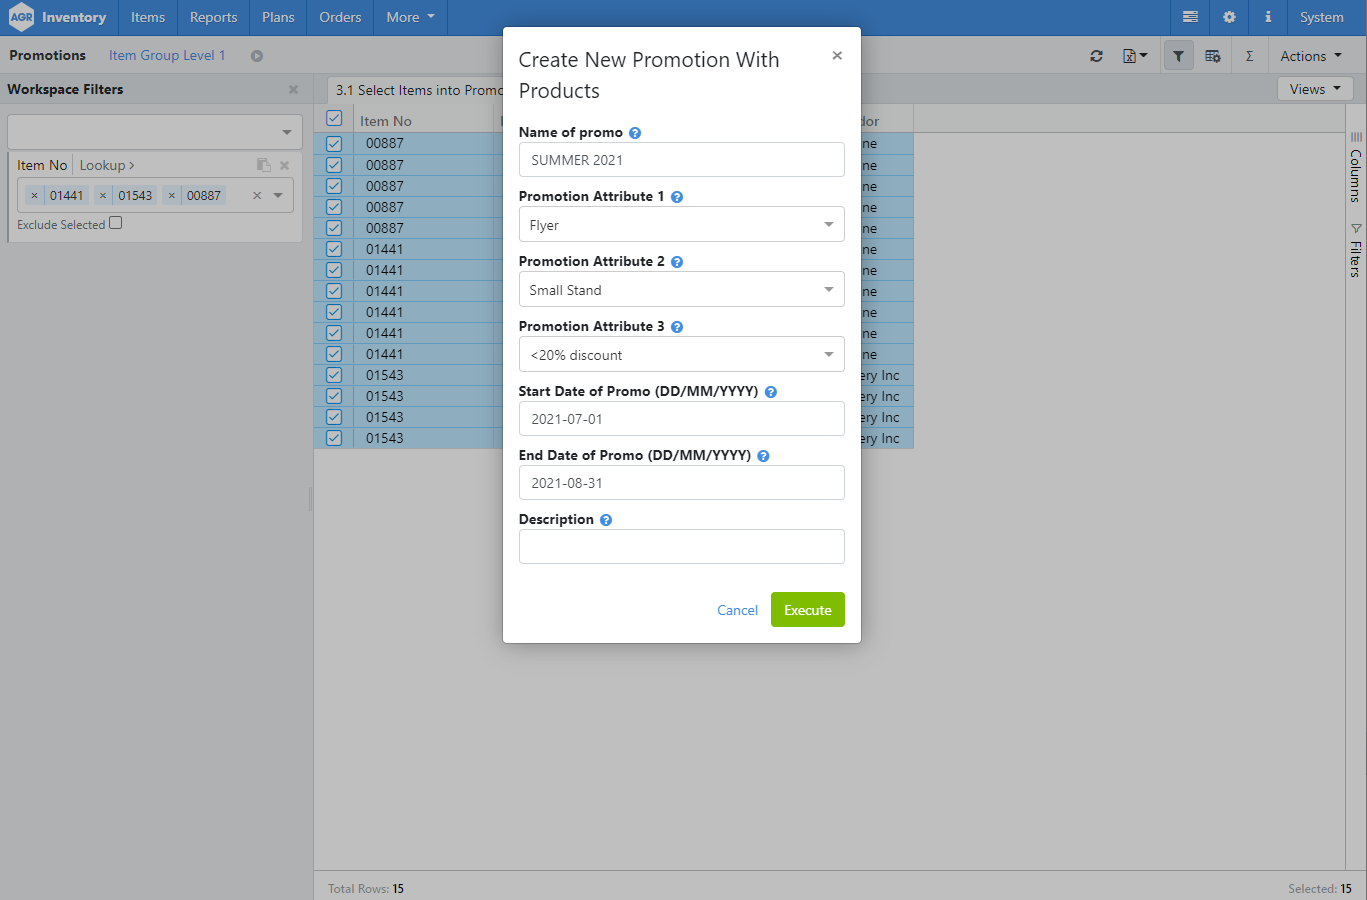The width and height of the screenshot is (1367, 900).
Task: Click the sigma totals icon
Action: [1249, 56]
